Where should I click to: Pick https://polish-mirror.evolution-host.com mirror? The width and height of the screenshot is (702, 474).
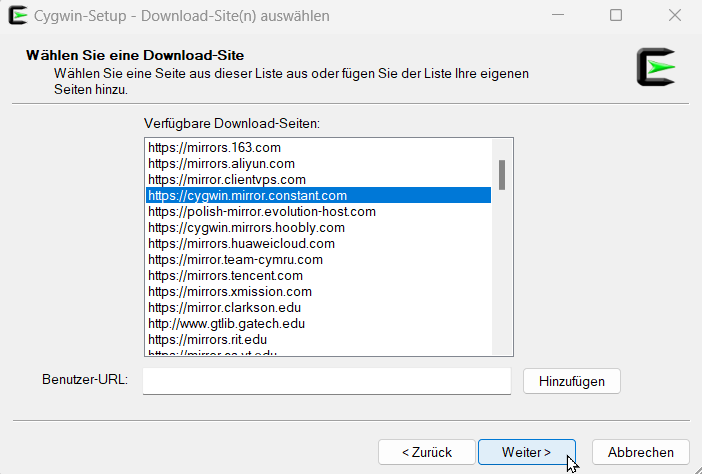pyautogui.click(x=262, y=211)
